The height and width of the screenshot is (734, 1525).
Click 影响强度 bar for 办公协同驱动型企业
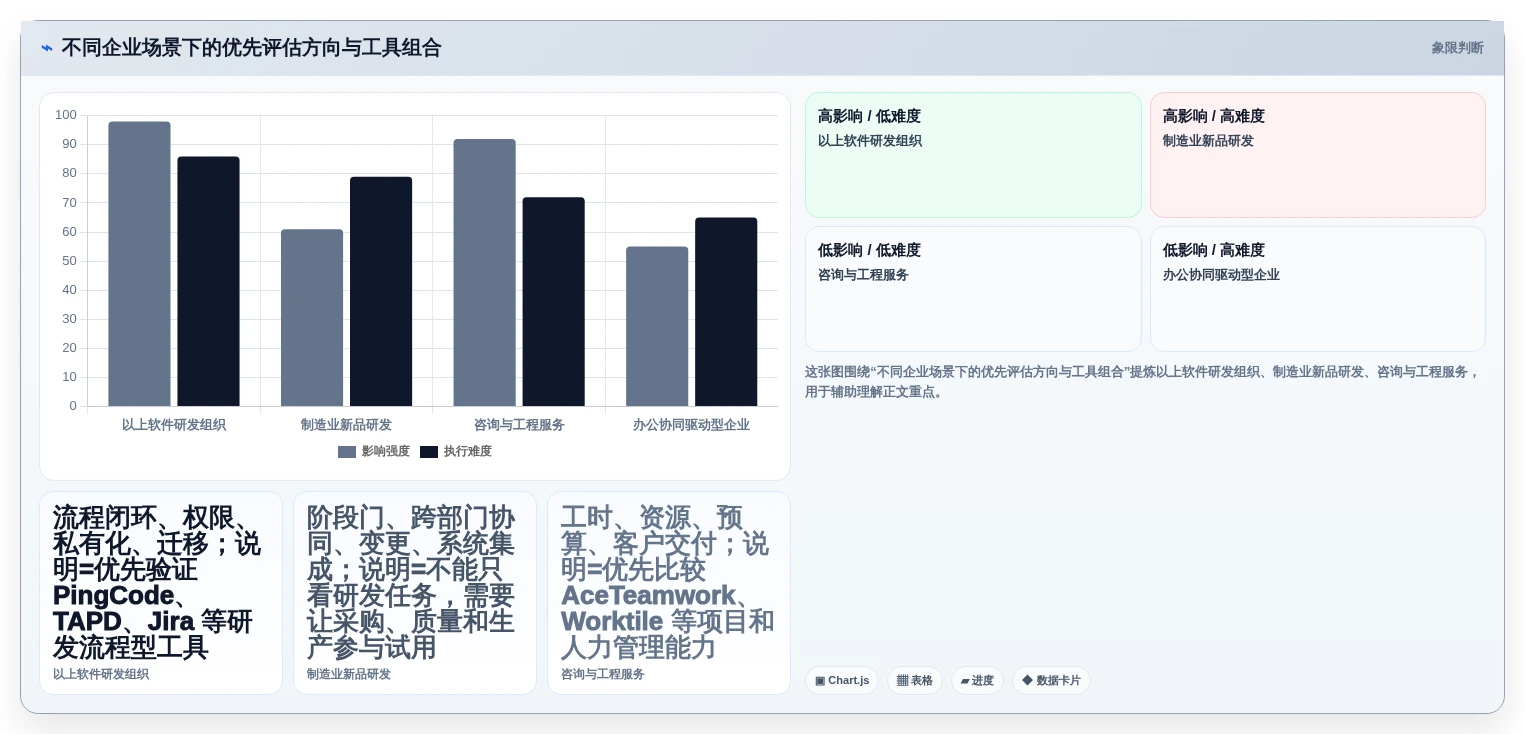(657, 327)
